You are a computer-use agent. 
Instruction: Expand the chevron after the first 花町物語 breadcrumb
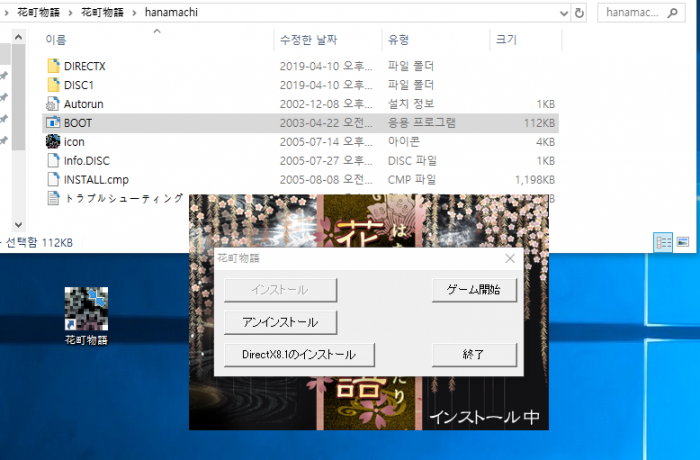pos(70,13)
